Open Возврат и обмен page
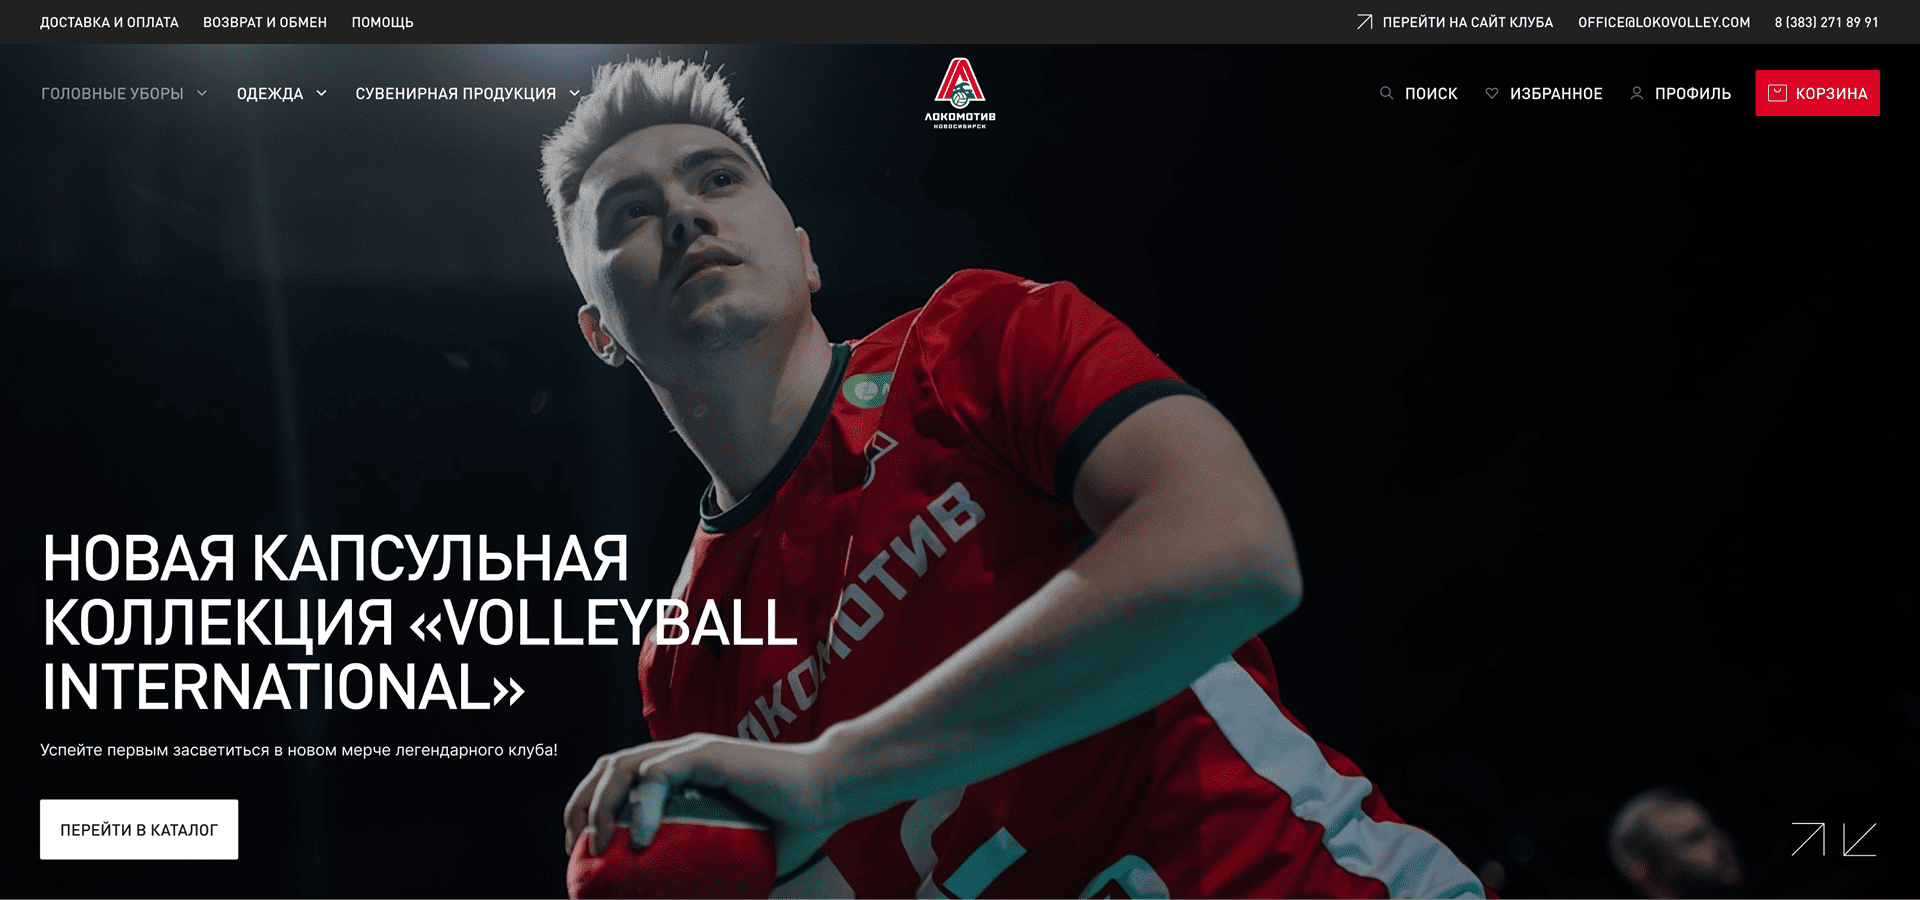 click(265, 22)
